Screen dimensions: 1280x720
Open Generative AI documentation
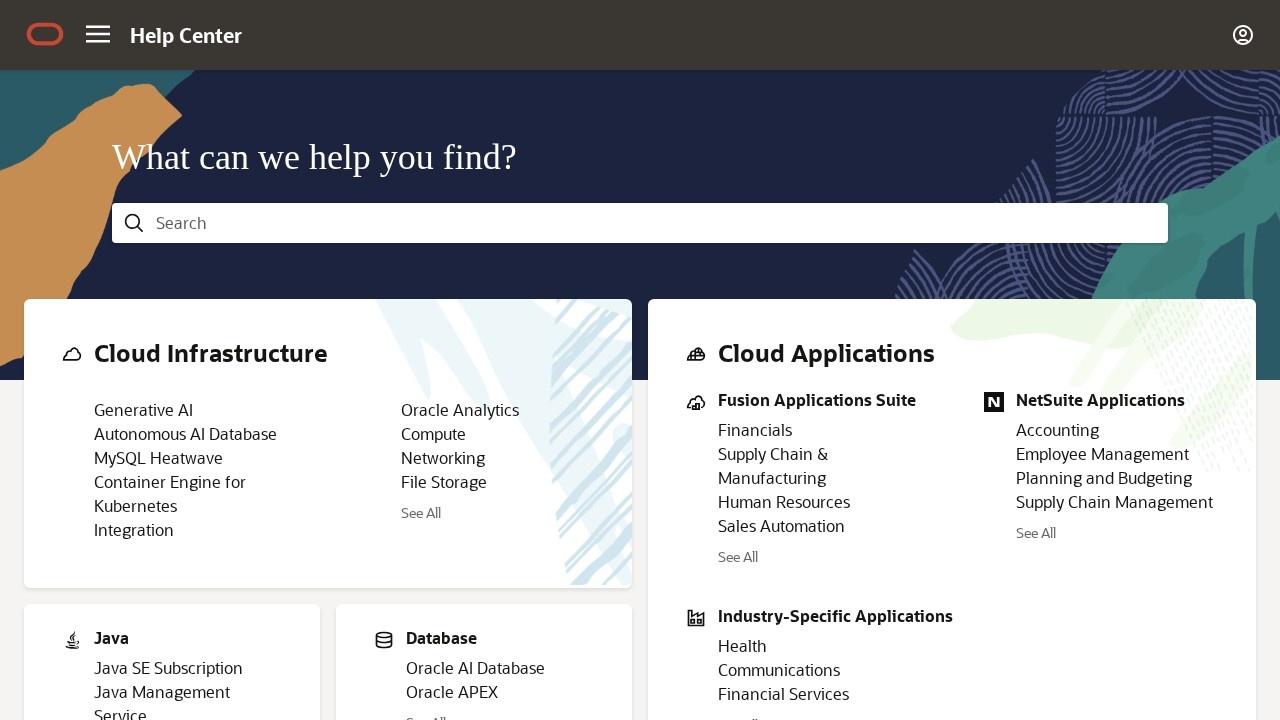[144, 410]
